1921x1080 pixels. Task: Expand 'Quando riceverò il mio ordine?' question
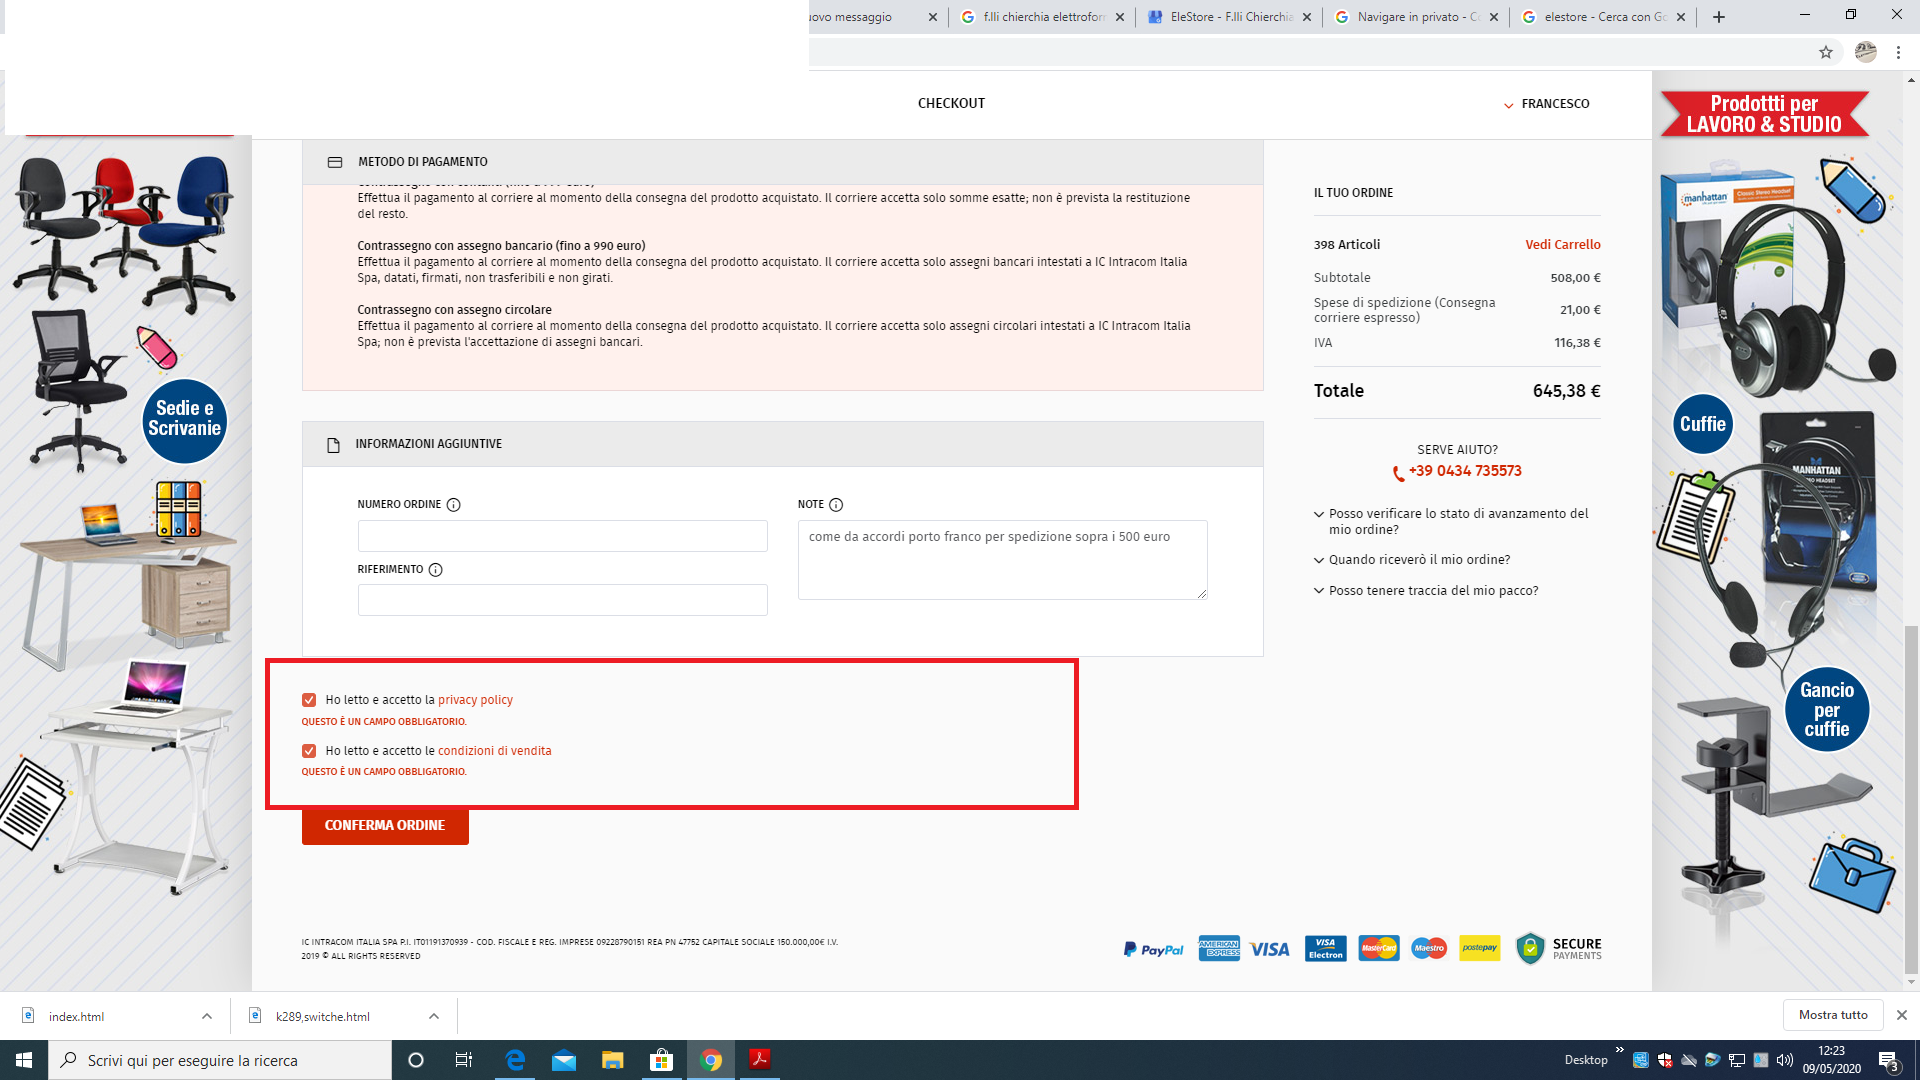1419,560
